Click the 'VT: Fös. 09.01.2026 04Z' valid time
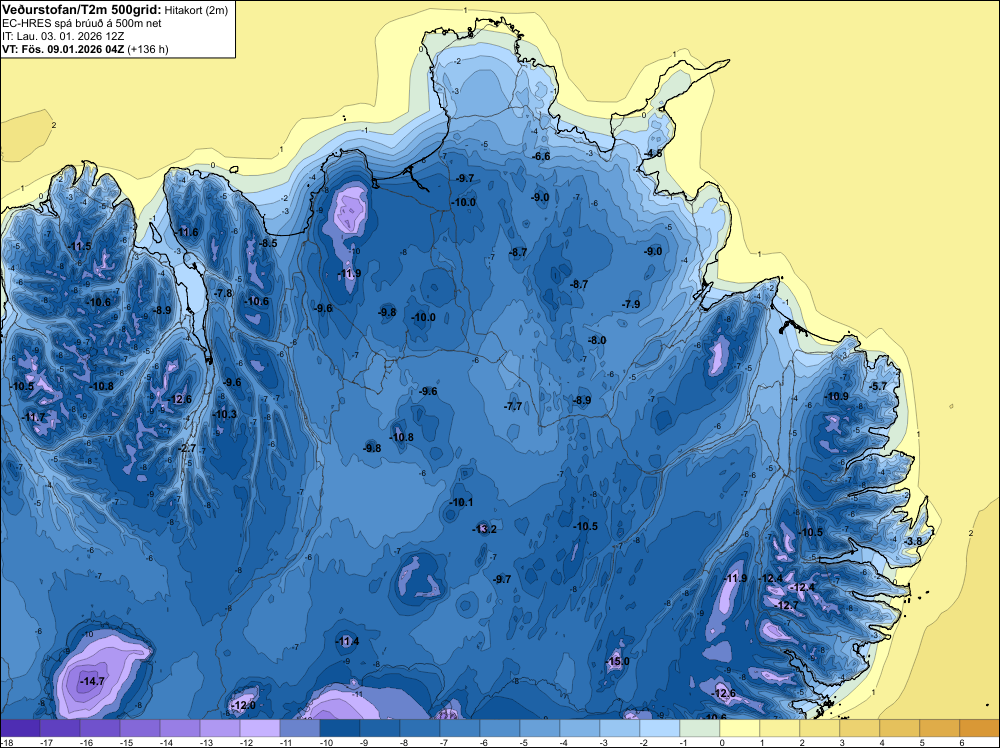 coord(64,49)
